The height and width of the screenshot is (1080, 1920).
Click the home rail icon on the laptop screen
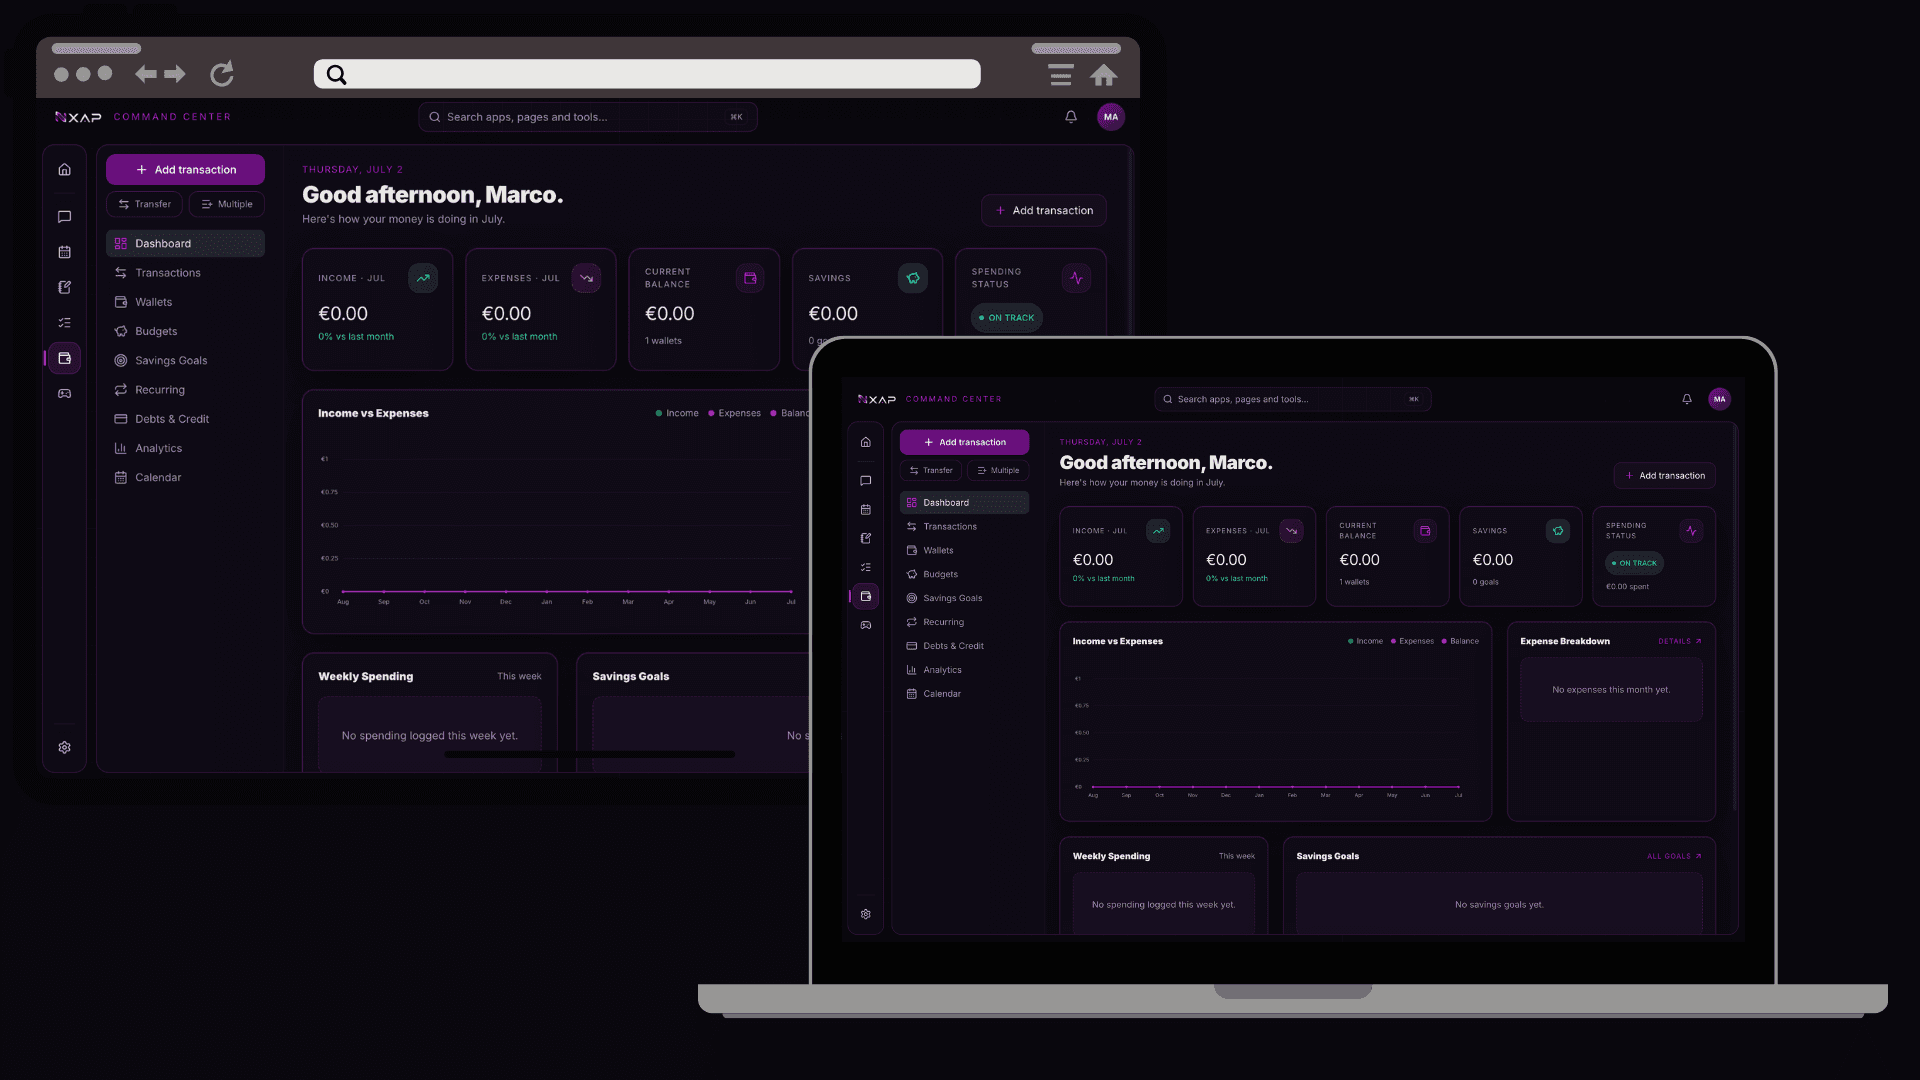pos(866,442)
